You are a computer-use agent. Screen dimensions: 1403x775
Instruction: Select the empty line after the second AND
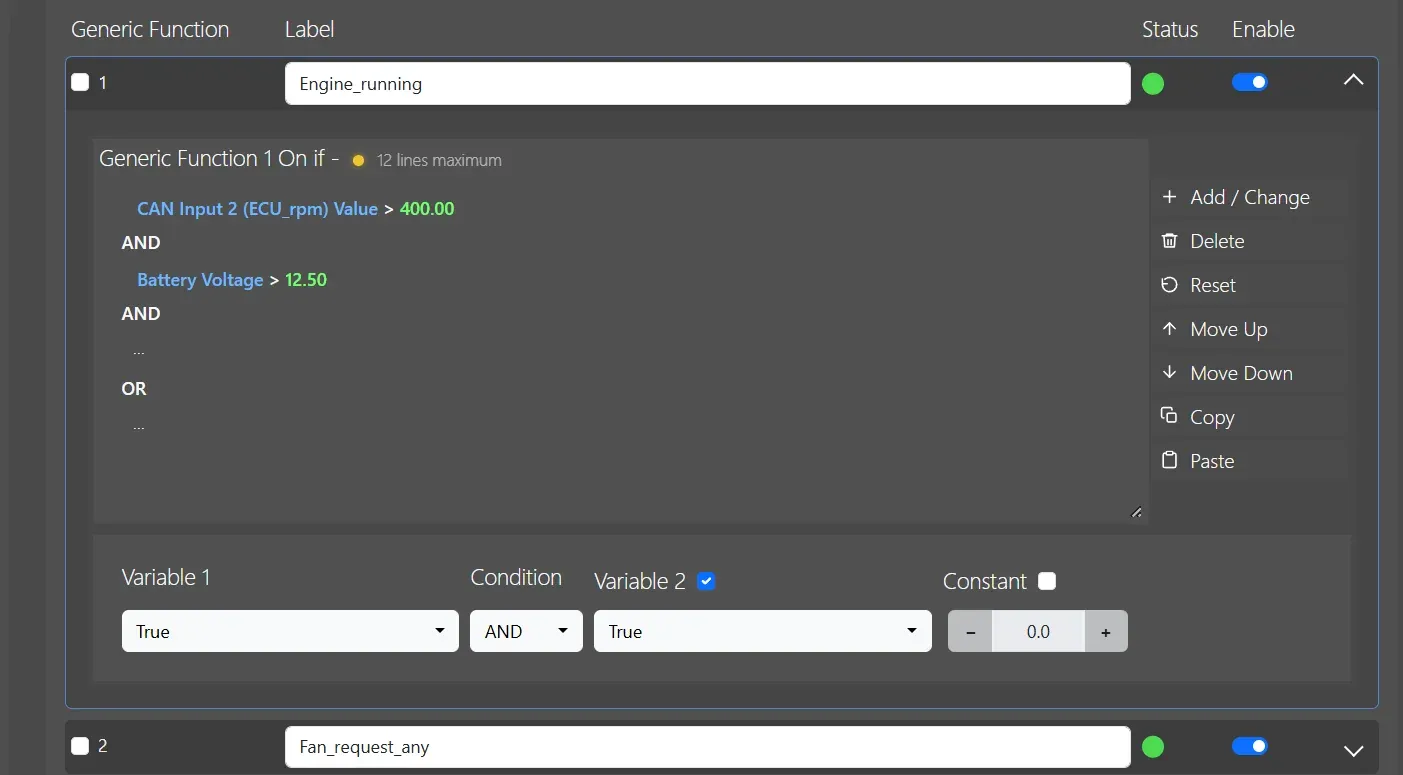click(139, 352)
